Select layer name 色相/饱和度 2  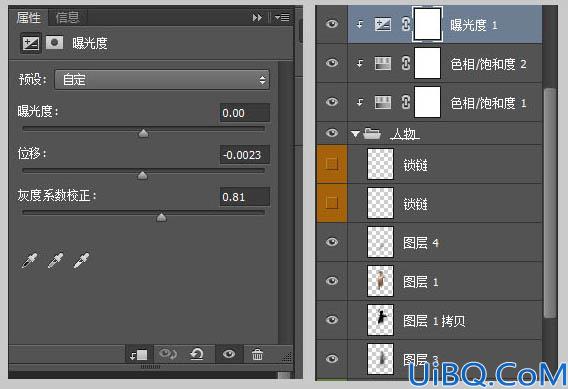click(488, 64)
